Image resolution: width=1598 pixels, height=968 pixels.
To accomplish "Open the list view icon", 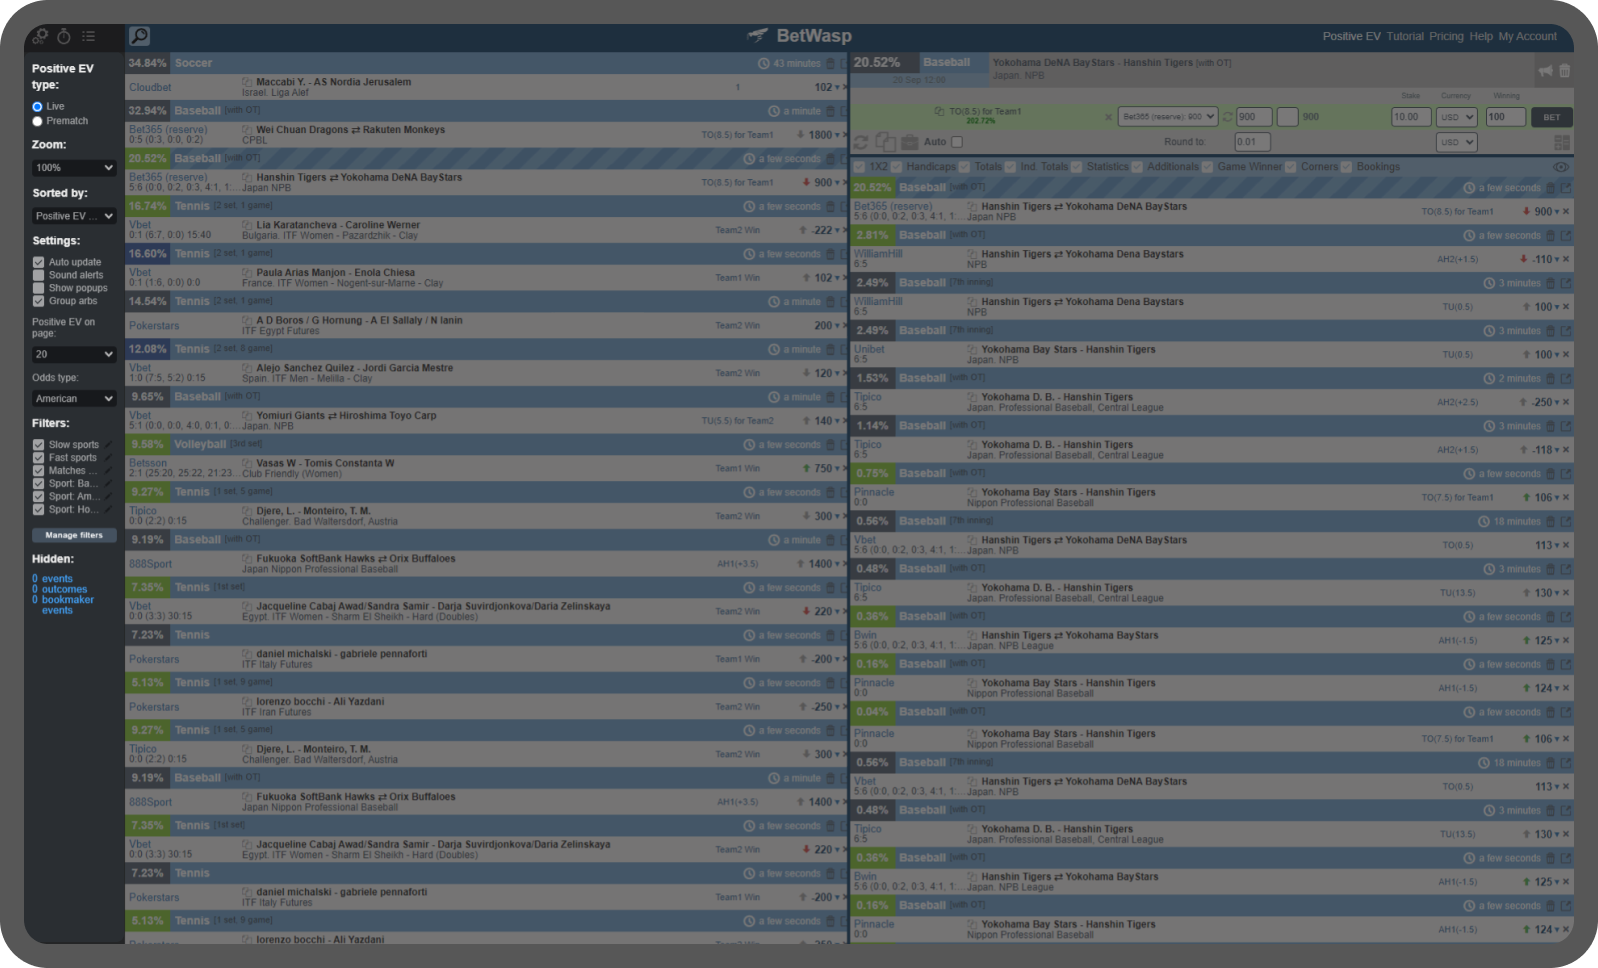I will coord(89,36).
